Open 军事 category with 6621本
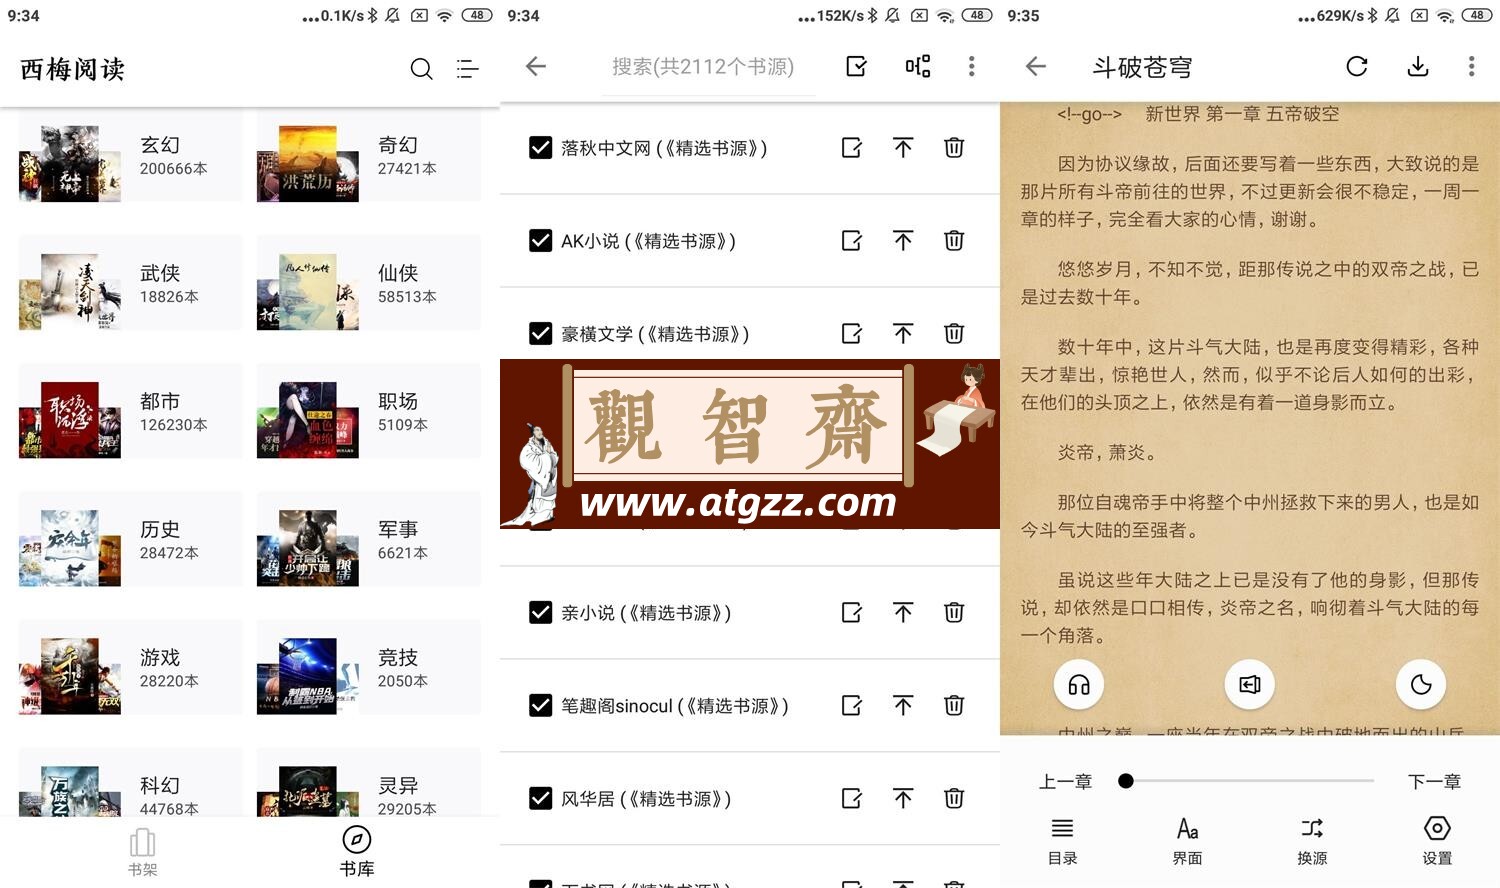Image resolution: width=1500 pixels, height=888 pixels. click(x=368, y=541)
